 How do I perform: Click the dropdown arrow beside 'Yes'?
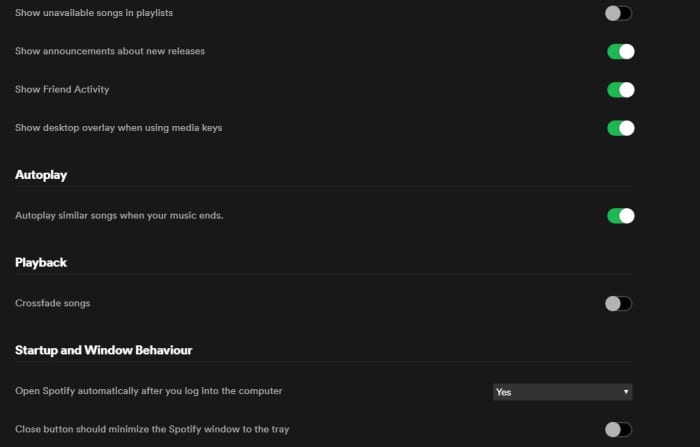625,392
